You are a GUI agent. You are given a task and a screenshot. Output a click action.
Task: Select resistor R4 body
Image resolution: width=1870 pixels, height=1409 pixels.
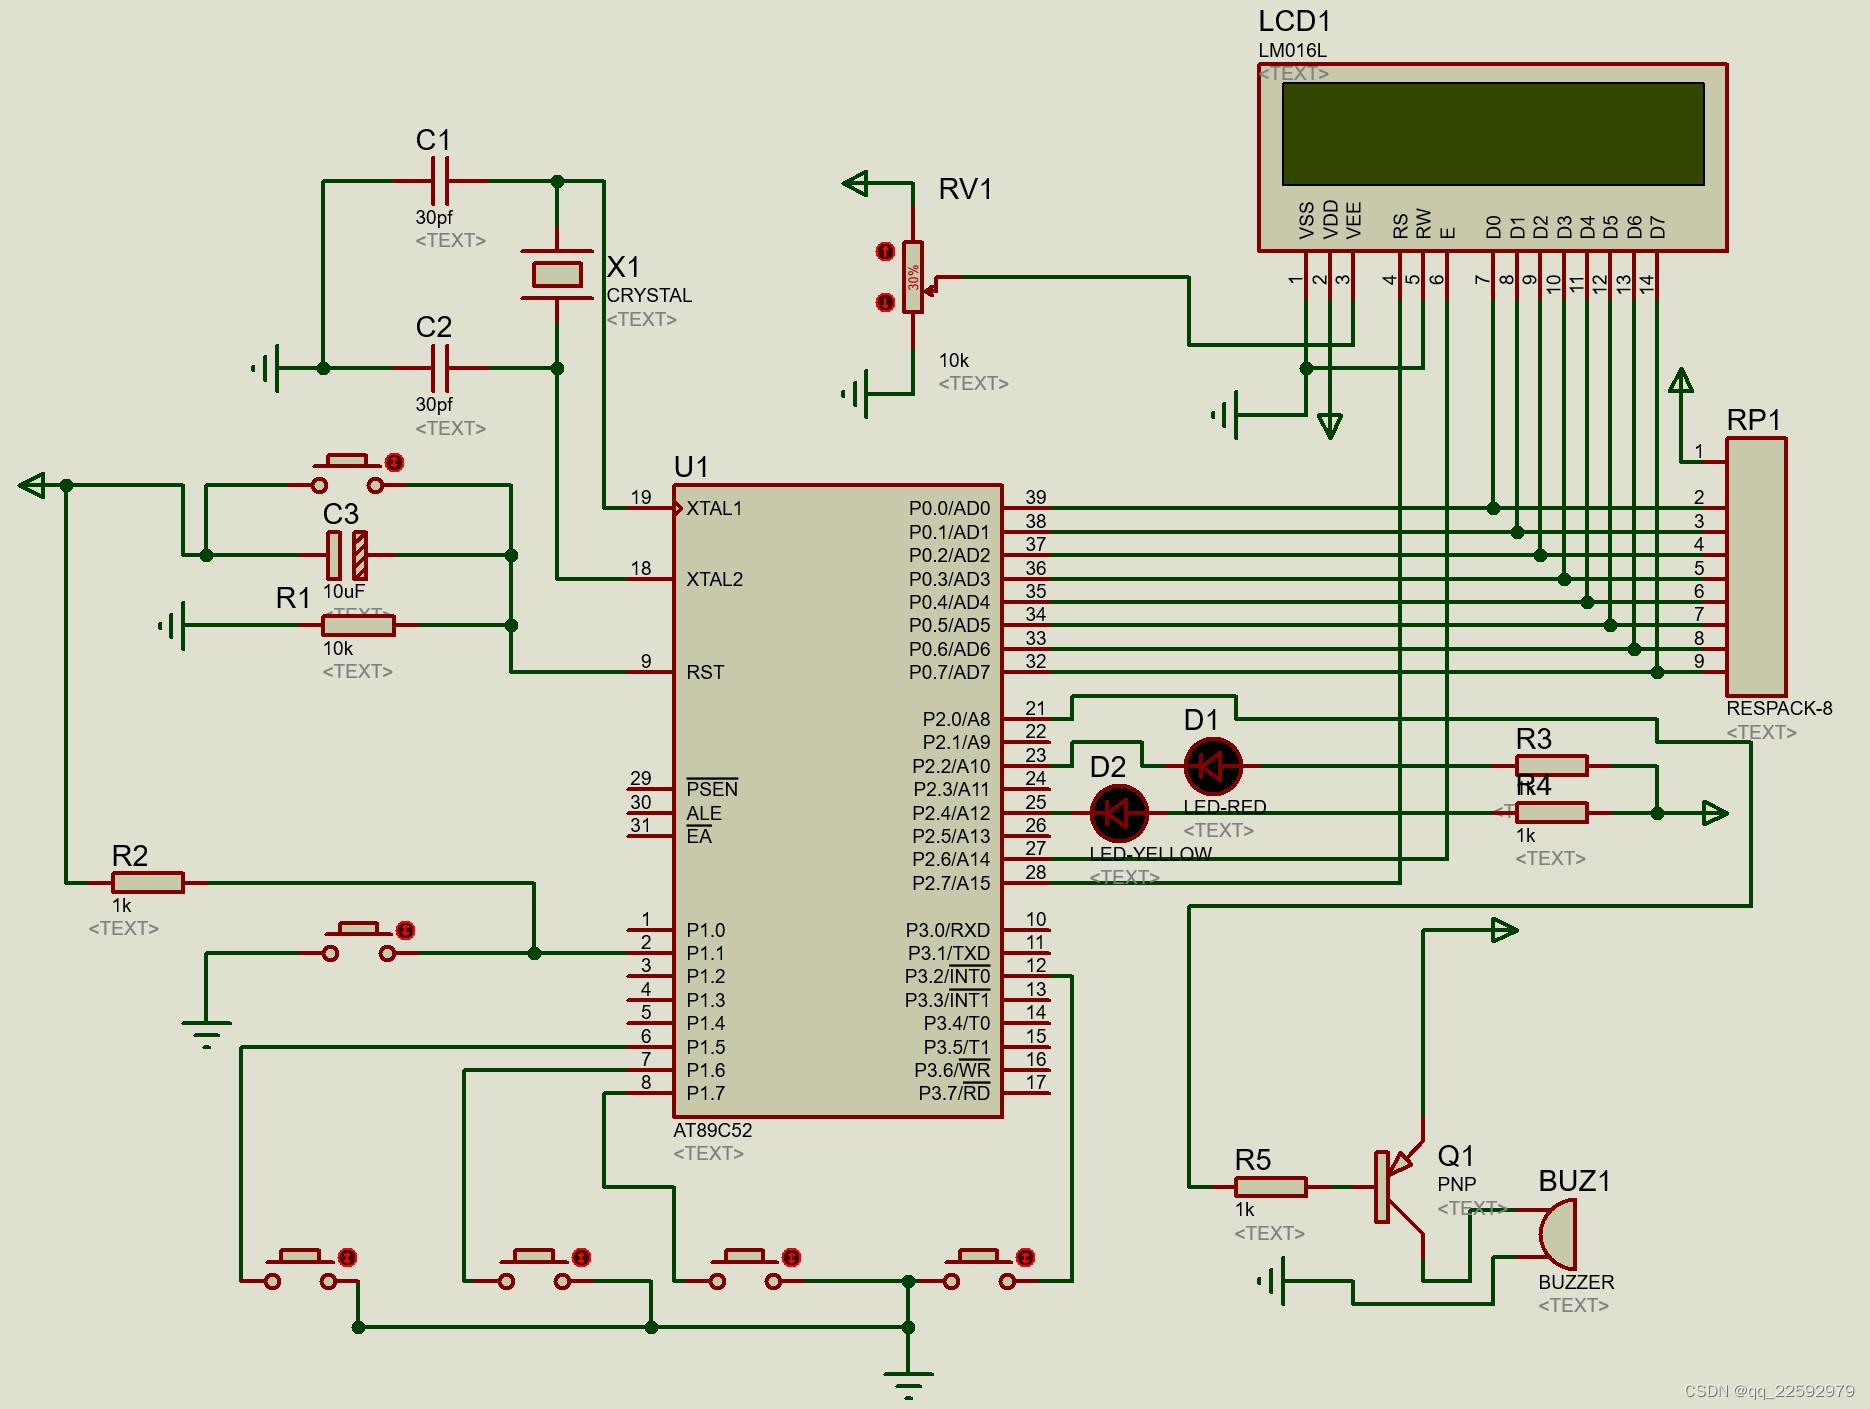pyautogui.click(x=1551, y=812)
